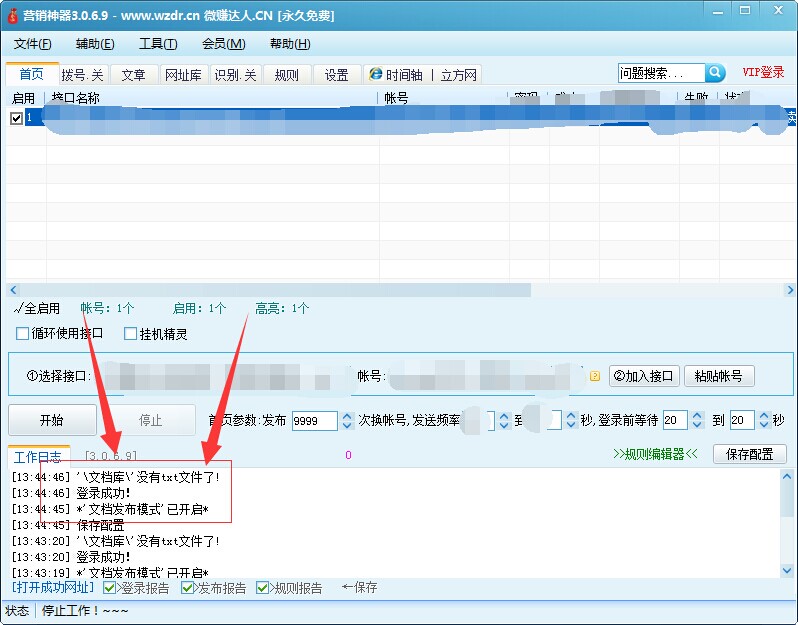Click the 问题搜索 input field
The height and width of the screenshot is (625, 798).
(660, 73)
